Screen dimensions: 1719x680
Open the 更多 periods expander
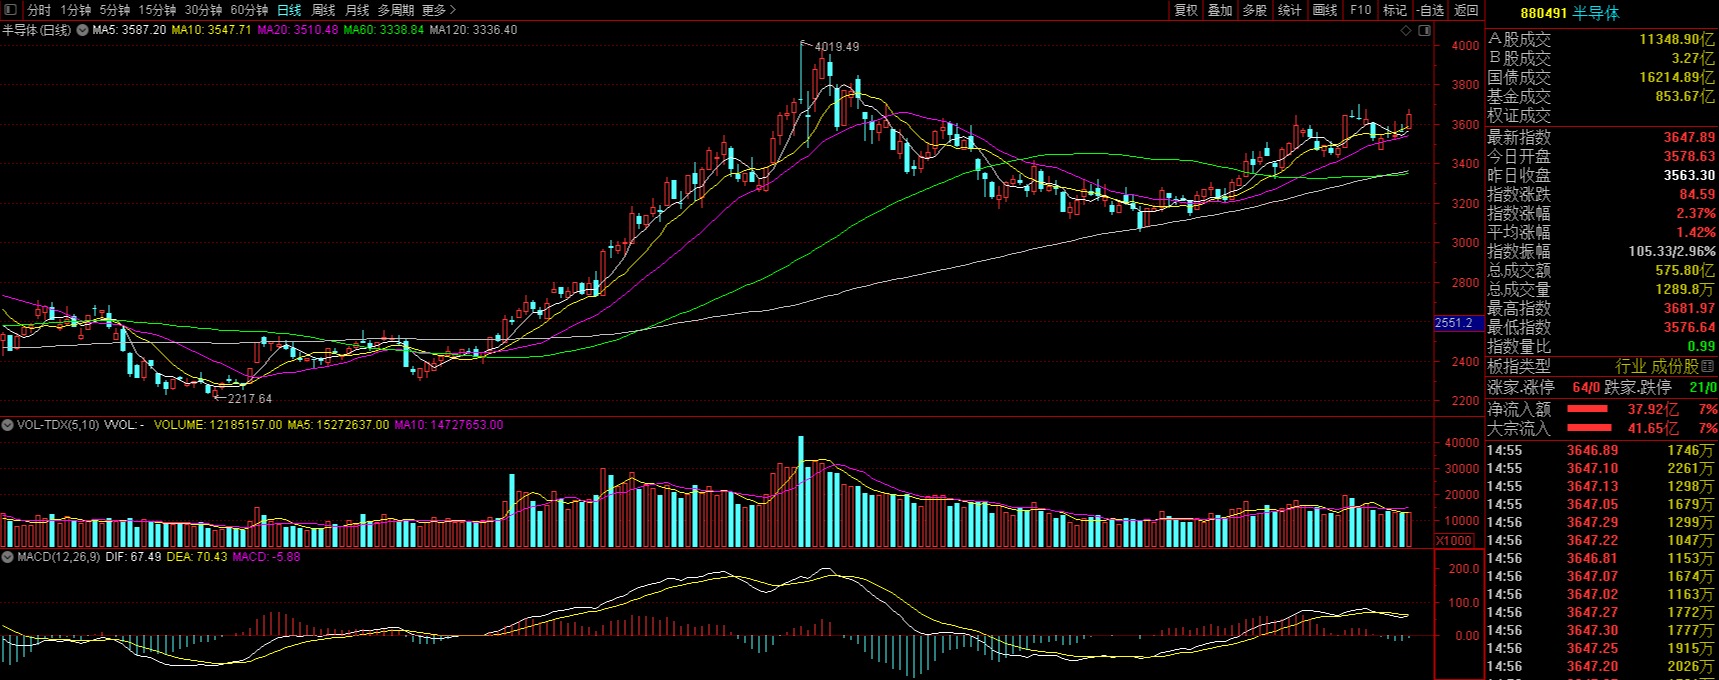coord(439,10)
